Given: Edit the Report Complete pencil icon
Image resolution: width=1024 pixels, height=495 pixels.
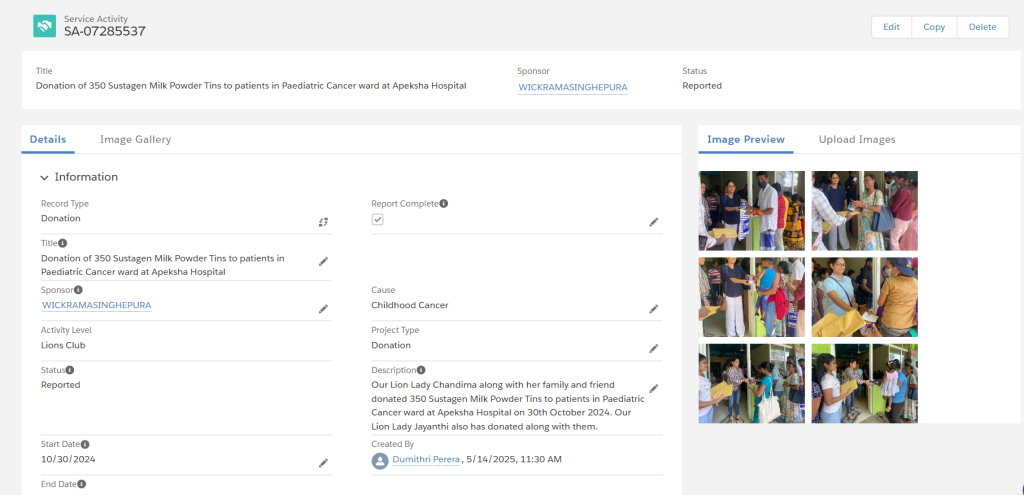Looking at the screenshot, I should pos(654,222).
